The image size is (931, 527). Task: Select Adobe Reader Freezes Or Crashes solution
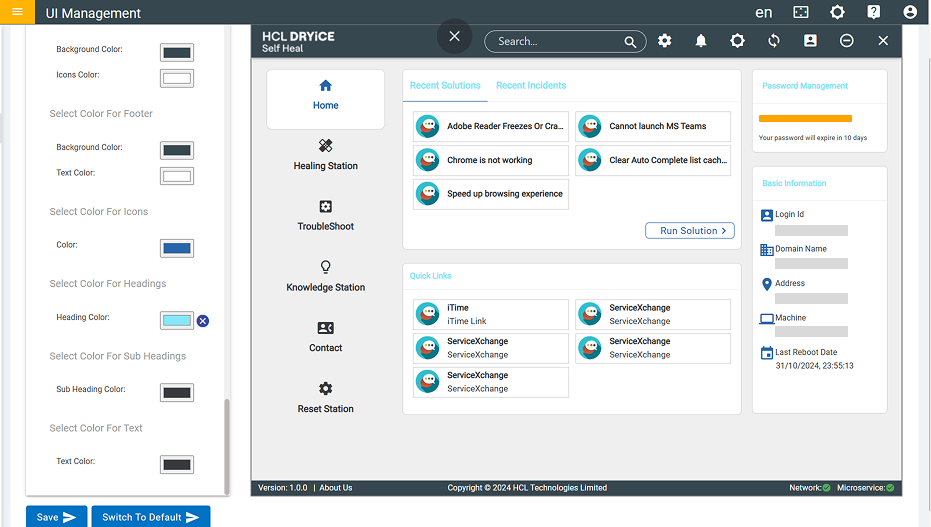click(491, 126)
